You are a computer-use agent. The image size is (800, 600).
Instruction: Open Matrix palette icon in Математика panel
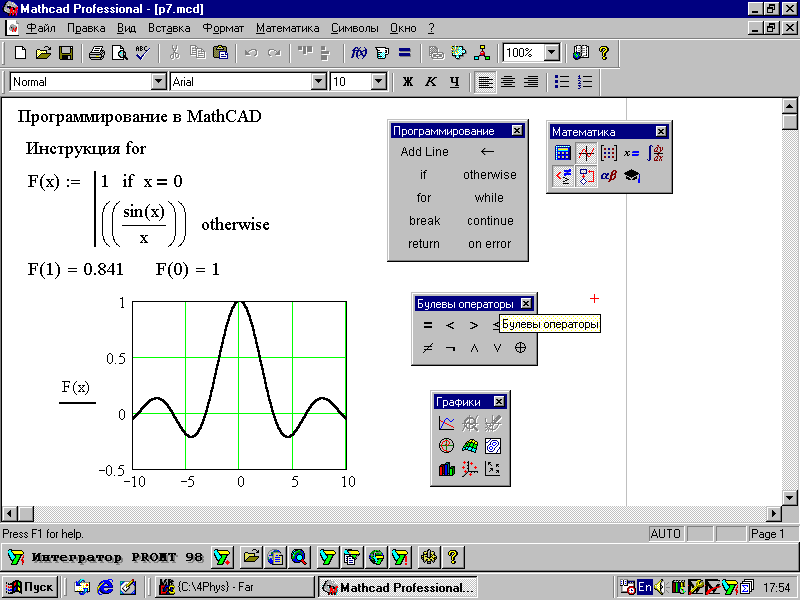coord(609,153)
